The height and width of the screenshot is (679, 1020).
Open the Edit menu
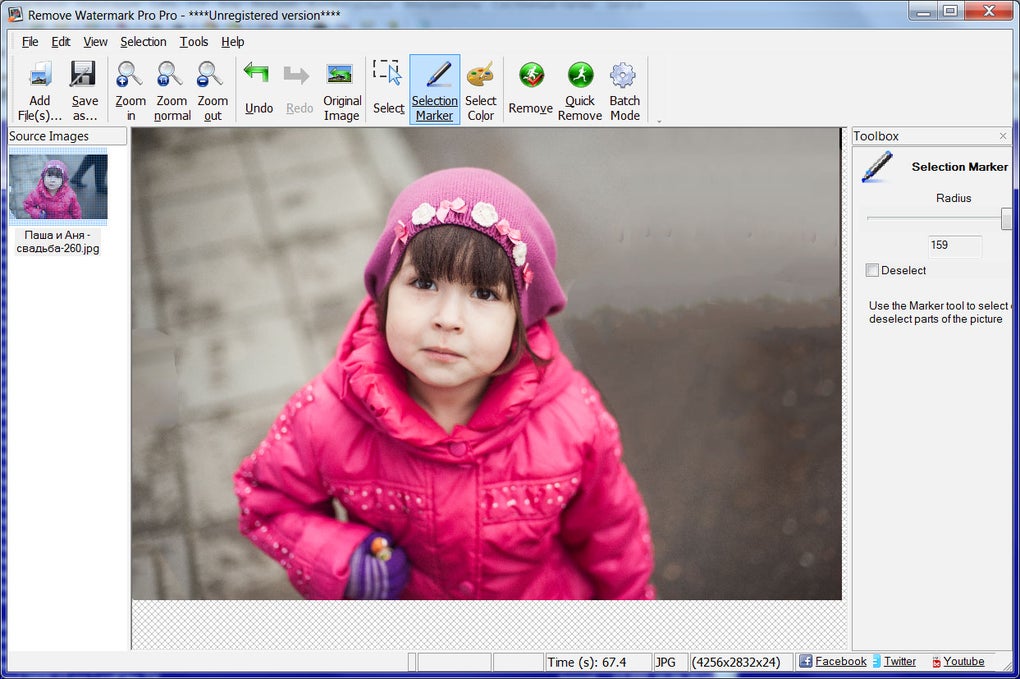pos(60,42)
